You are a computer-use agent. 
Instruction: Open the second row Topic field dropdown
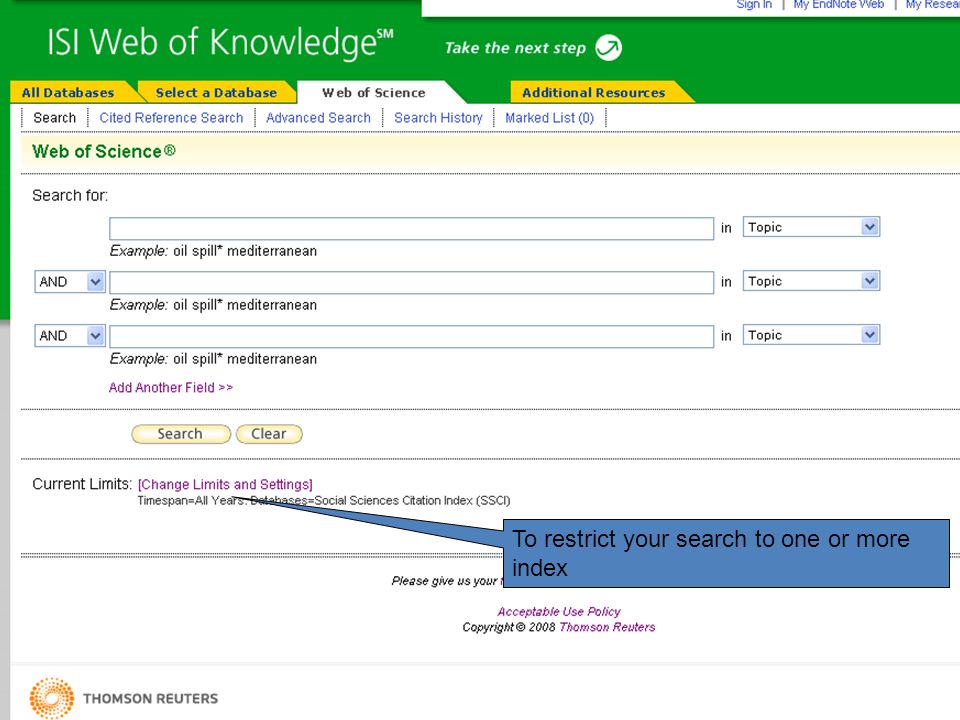[x=811, y=281]
